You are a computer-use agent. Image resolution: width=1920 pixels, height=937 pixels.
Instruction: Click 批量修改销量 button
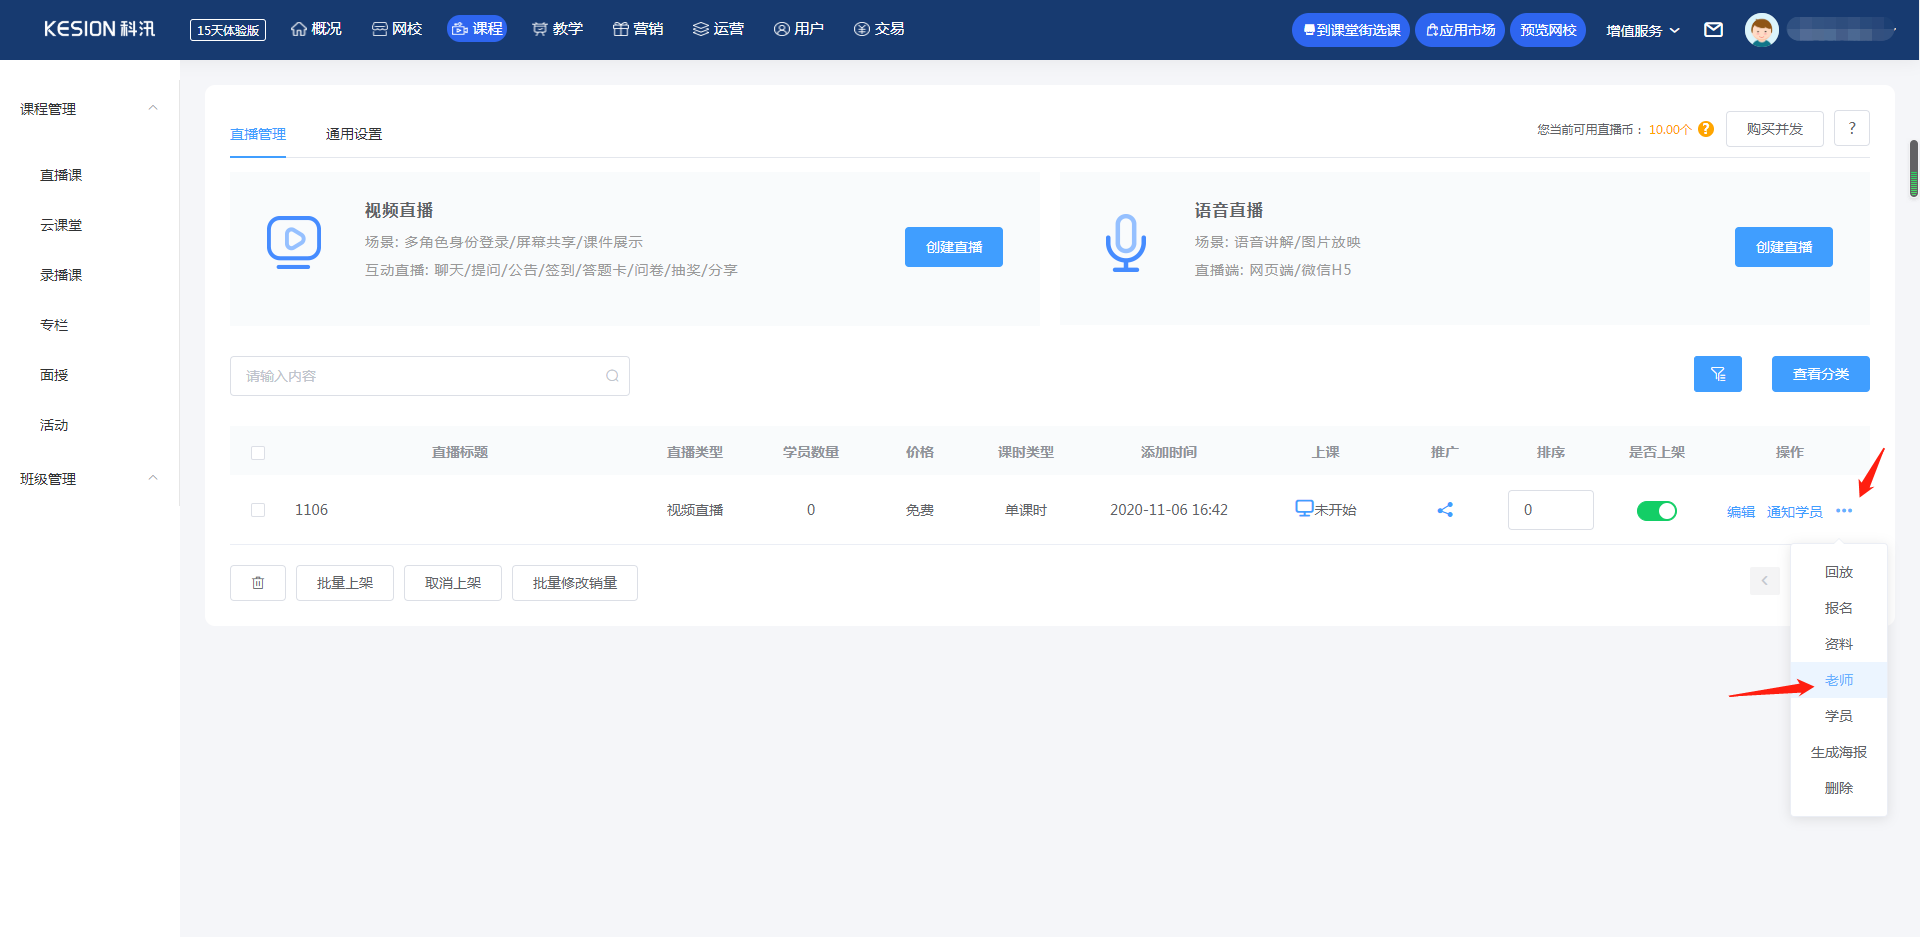575,583
